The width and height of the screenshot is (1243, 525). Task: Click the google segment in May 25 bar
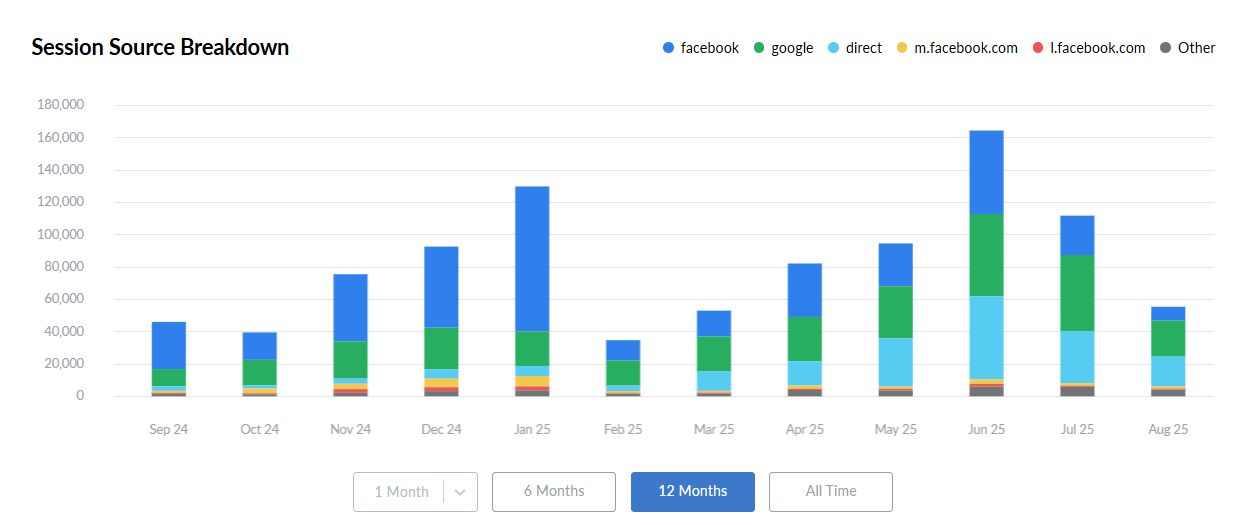895,312
